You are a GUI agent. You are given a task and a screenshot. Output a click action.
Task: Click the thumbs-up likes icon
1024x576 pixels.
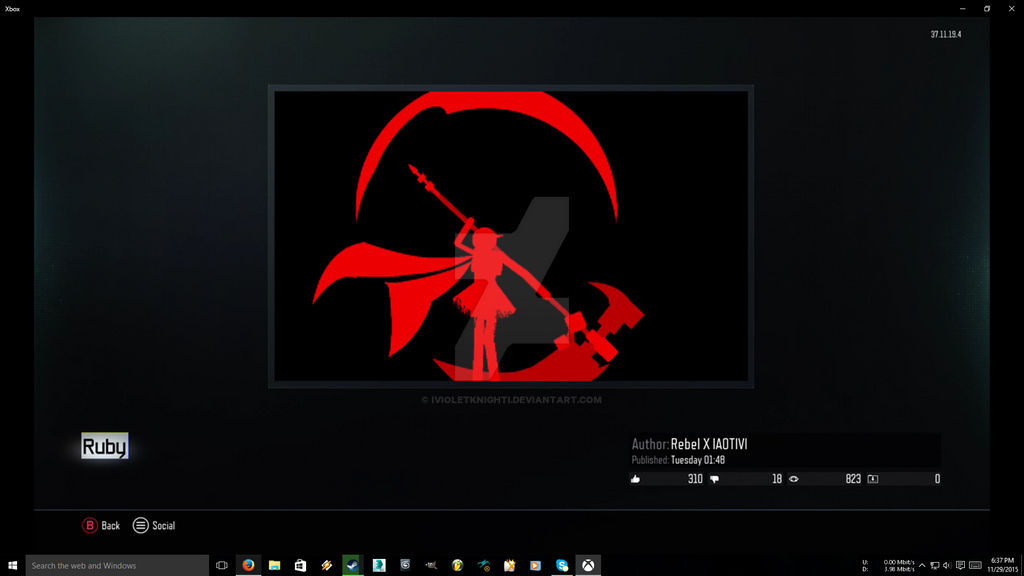[635, 479]
